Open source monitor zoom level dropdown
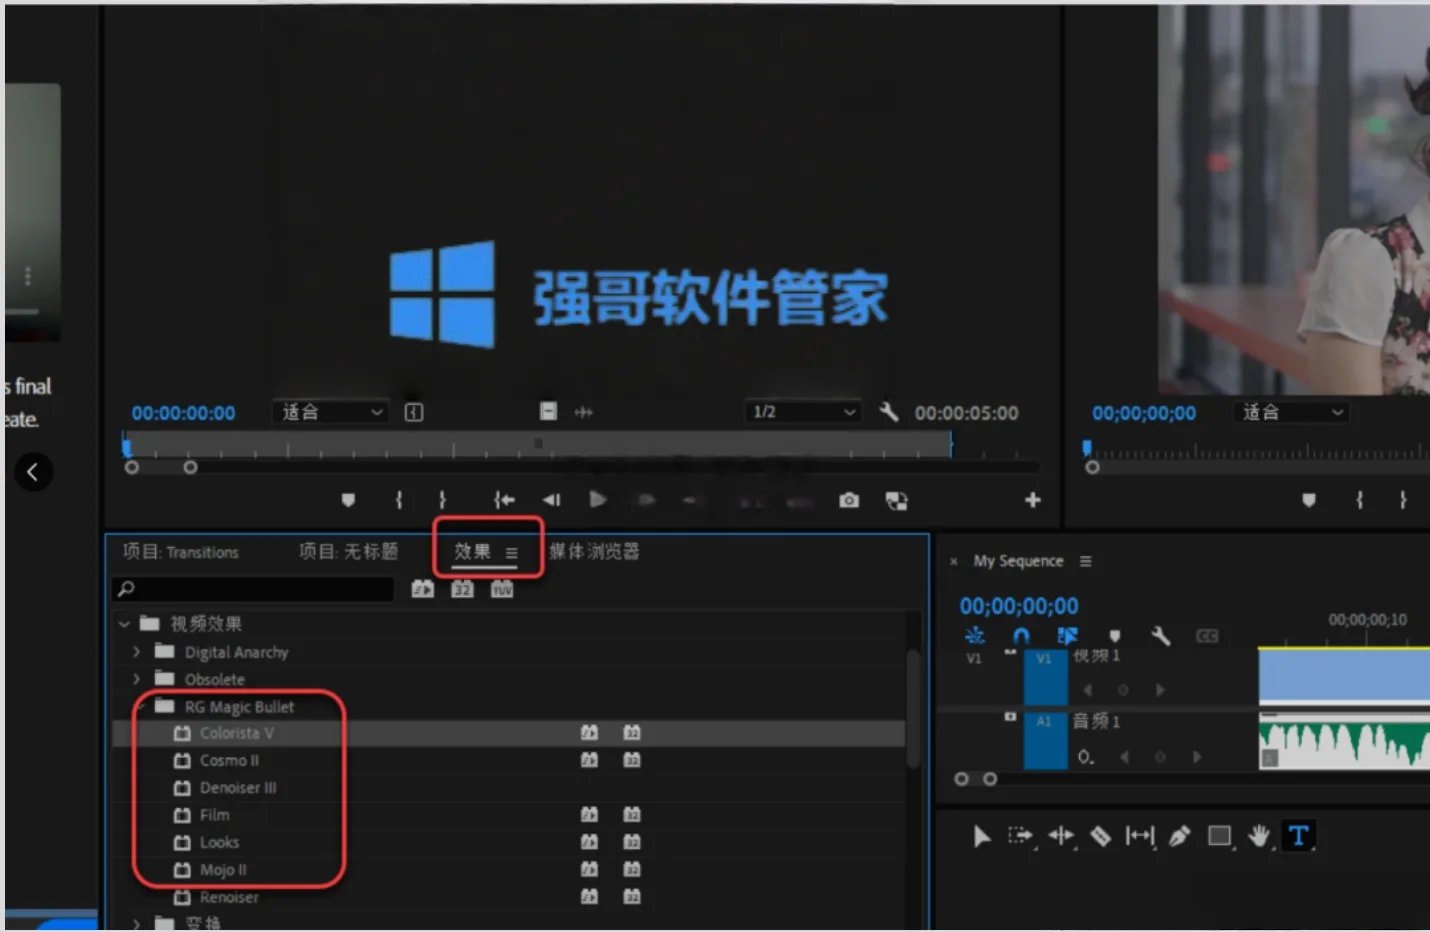1430x932 pixels. [330, 412]
